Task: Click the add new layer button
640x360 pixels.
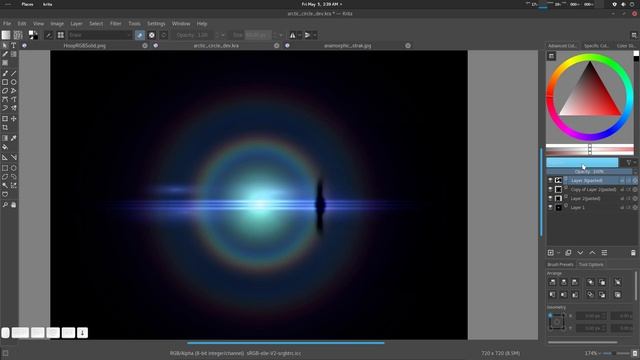Action: [551, 253]
